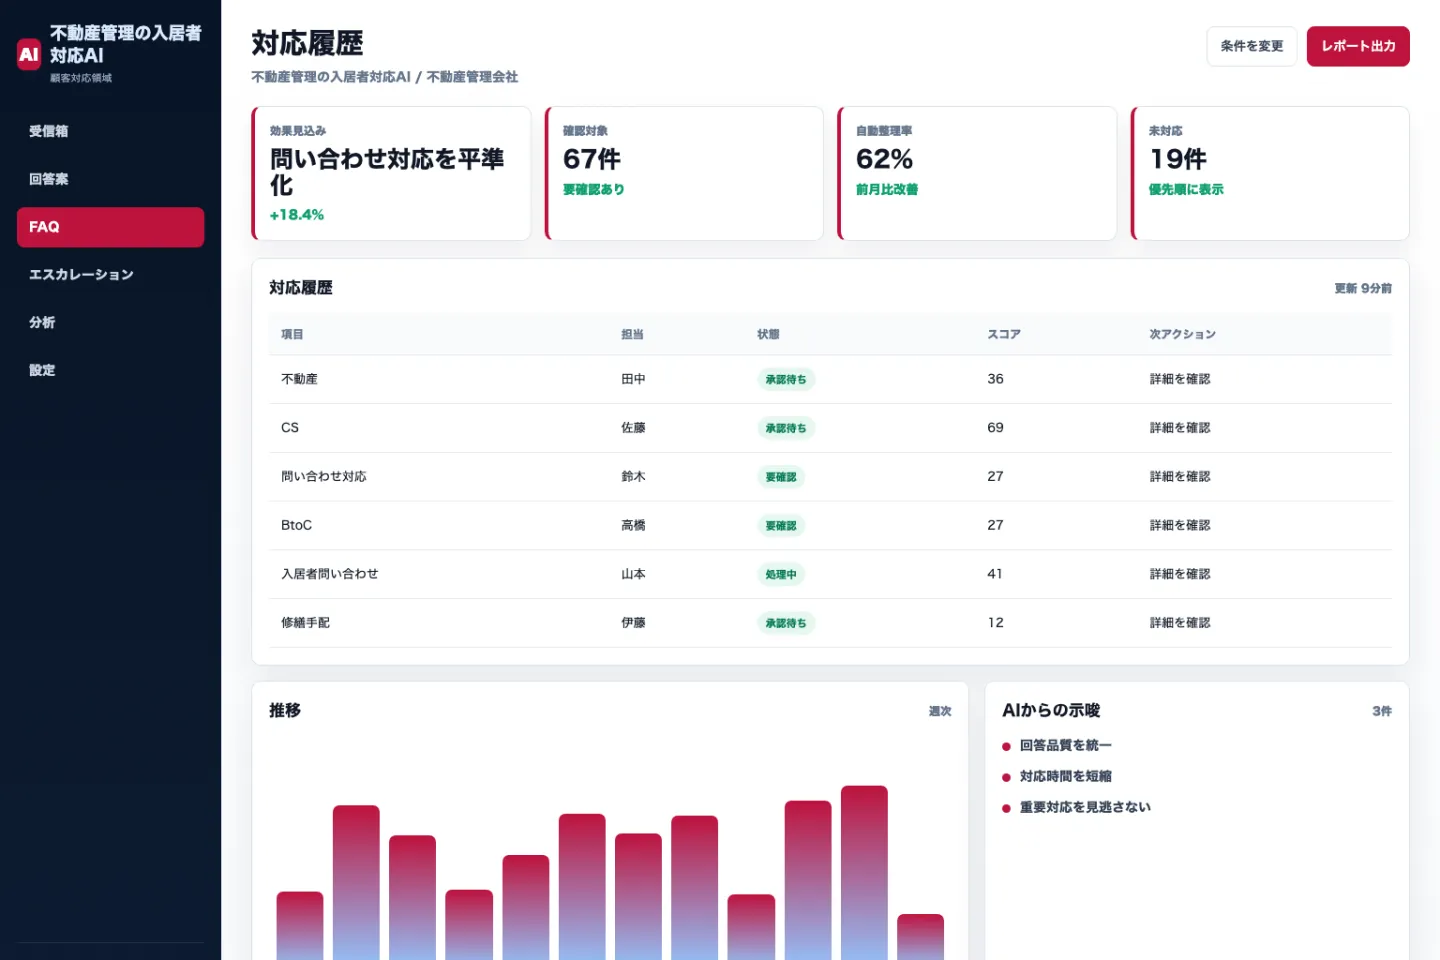Open the 67件 確認対象 card

(684, 173)
